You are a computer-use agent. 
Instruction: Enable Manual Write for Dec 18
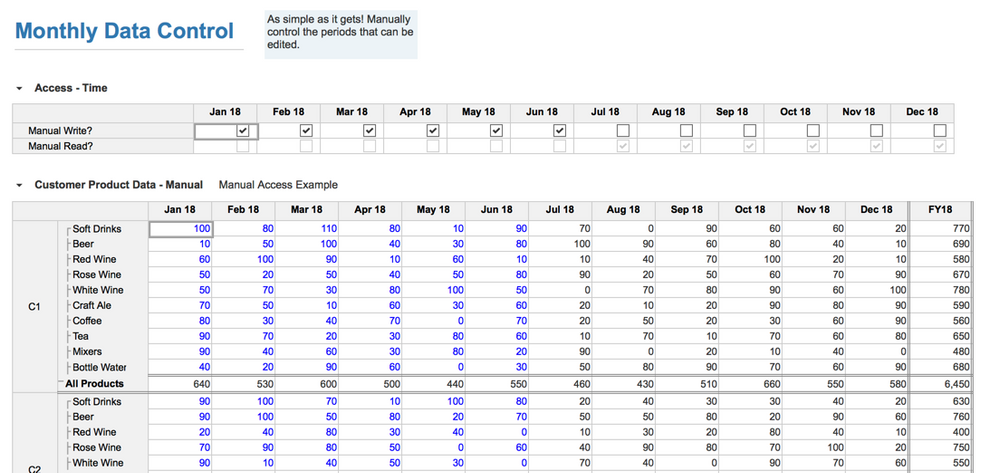[940, 130]
